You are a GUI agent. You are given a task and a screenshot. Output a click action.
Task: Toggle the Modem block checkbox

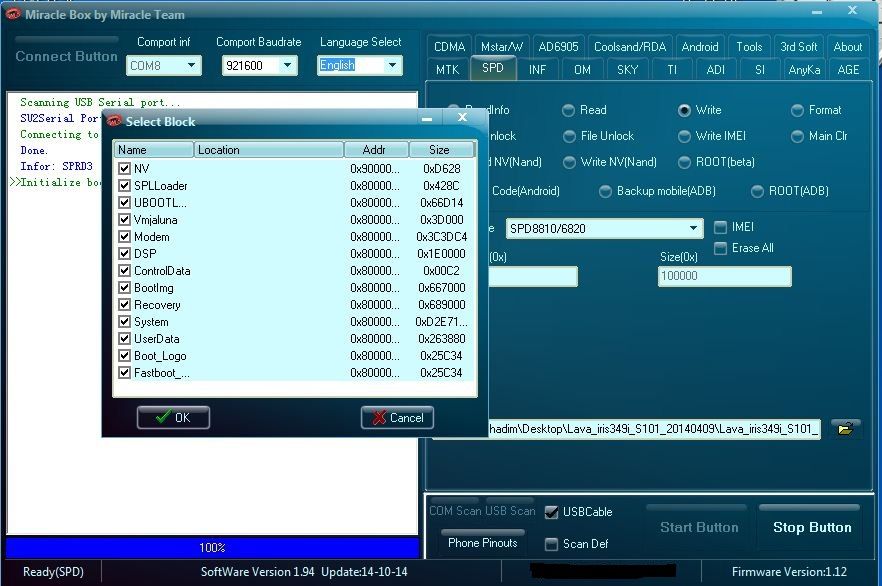tap(124, 237)
